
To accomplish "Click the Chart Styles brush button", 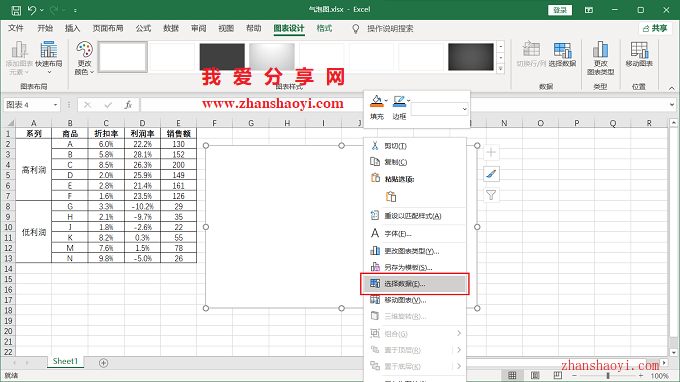I will coord(491,174).
